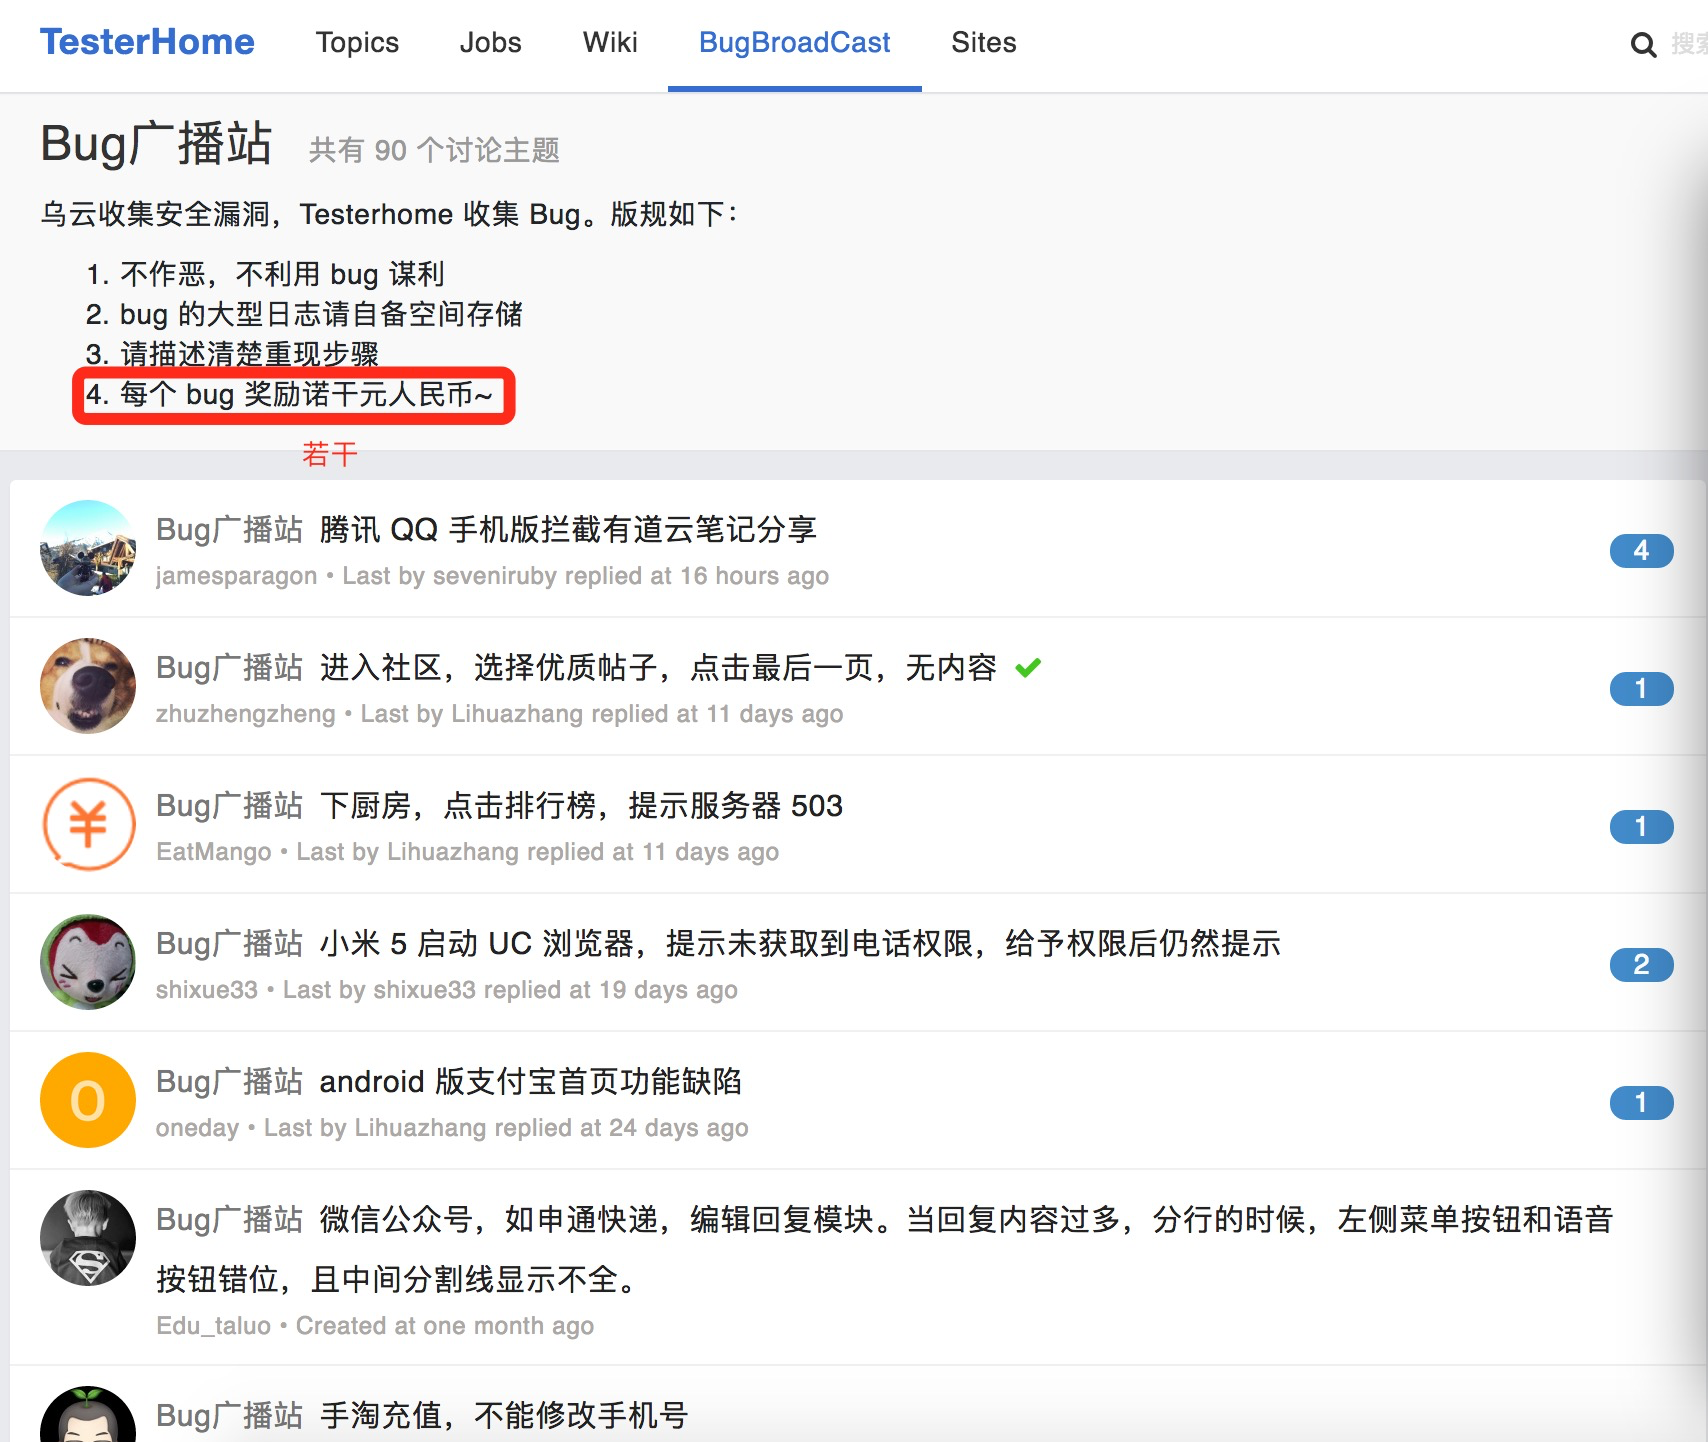Open the Wiki nav item
Screen dimensions: 1708x1442
coord(610,42)
